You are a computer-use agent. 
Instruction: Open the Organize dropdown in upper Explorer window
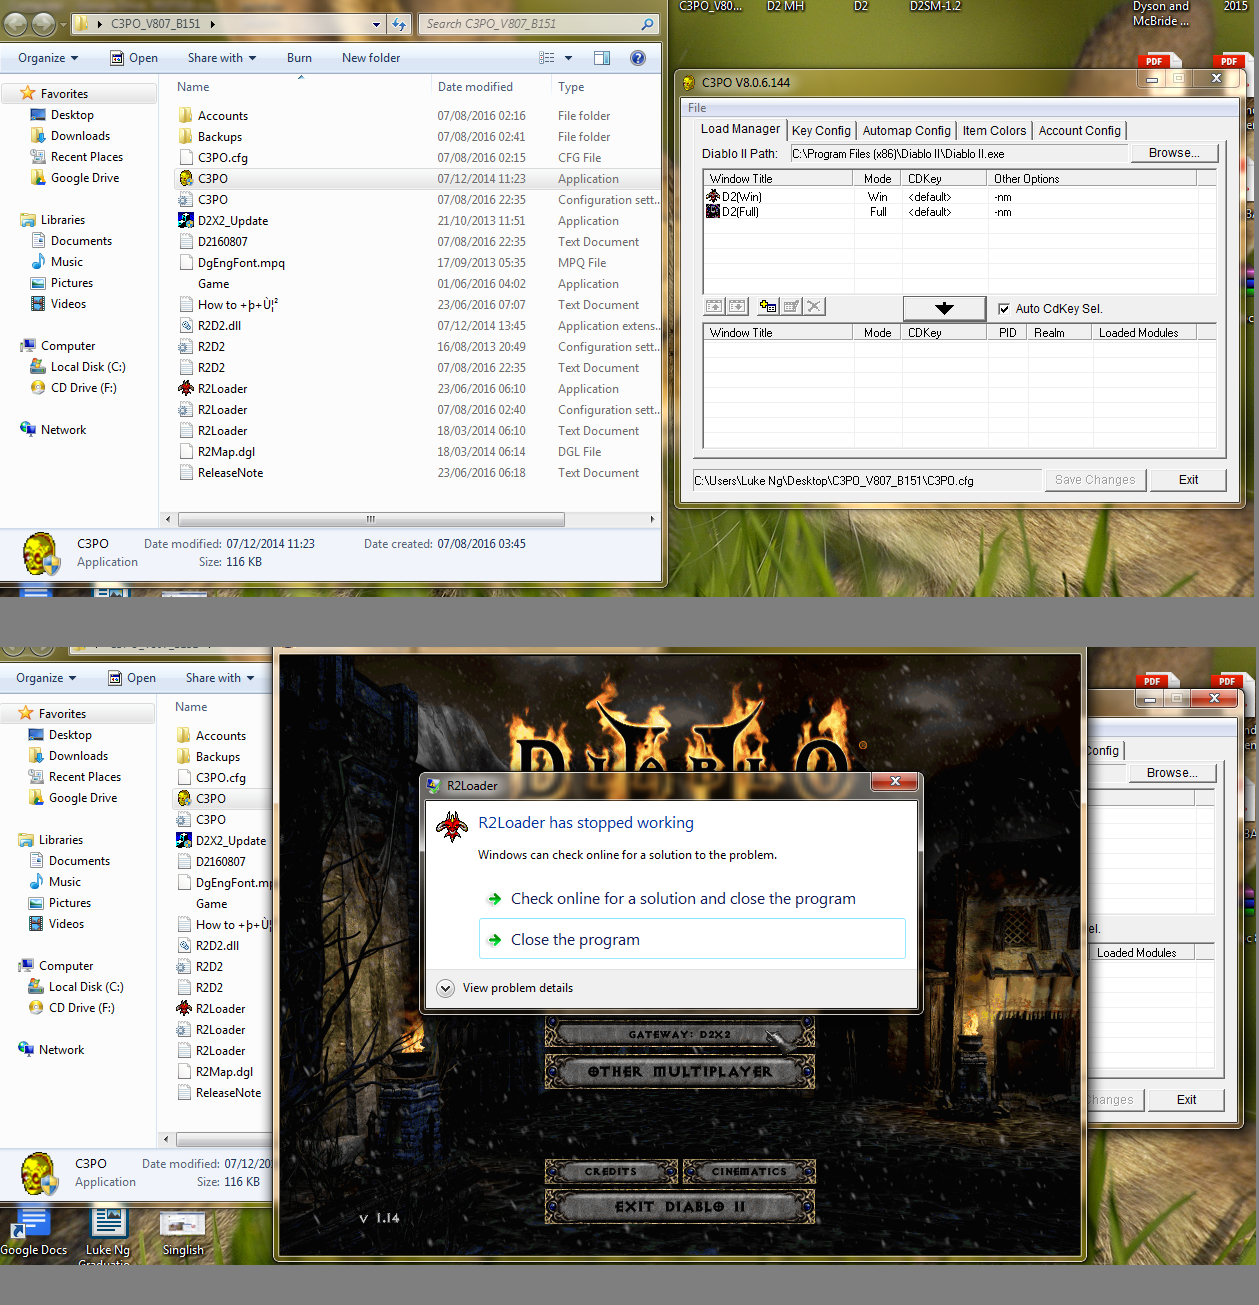coord(47,58)
